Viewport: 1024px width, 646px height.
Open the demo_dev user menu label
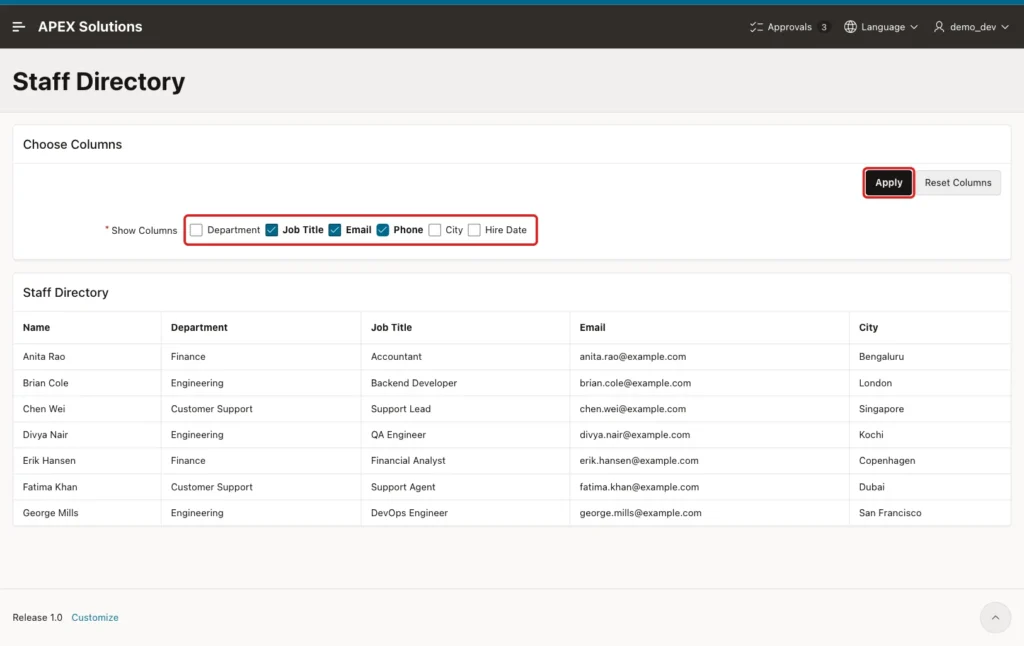[973, 27]
